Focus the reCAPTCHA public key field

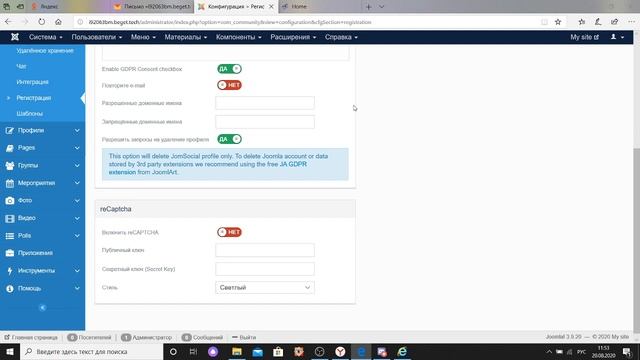(265, 250)
